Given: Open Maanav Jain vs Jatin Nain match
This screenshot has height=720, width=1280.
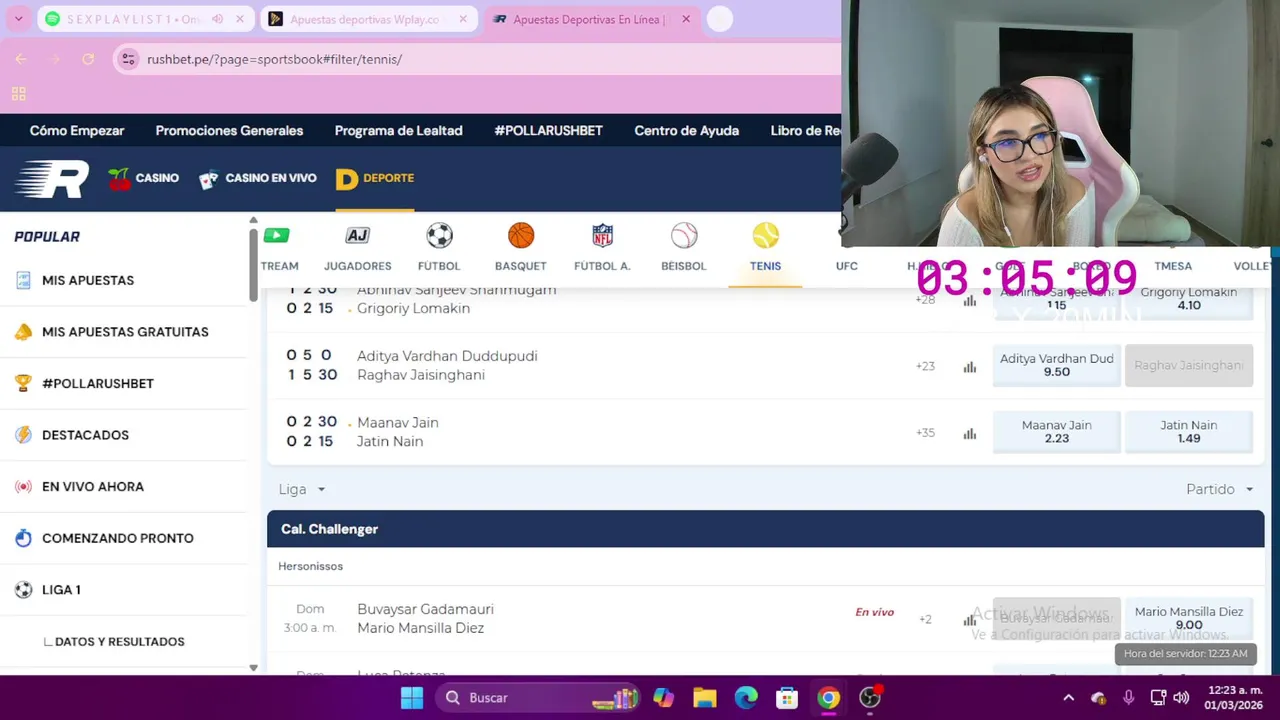Looking at the screenshot, I should [398, 432].
